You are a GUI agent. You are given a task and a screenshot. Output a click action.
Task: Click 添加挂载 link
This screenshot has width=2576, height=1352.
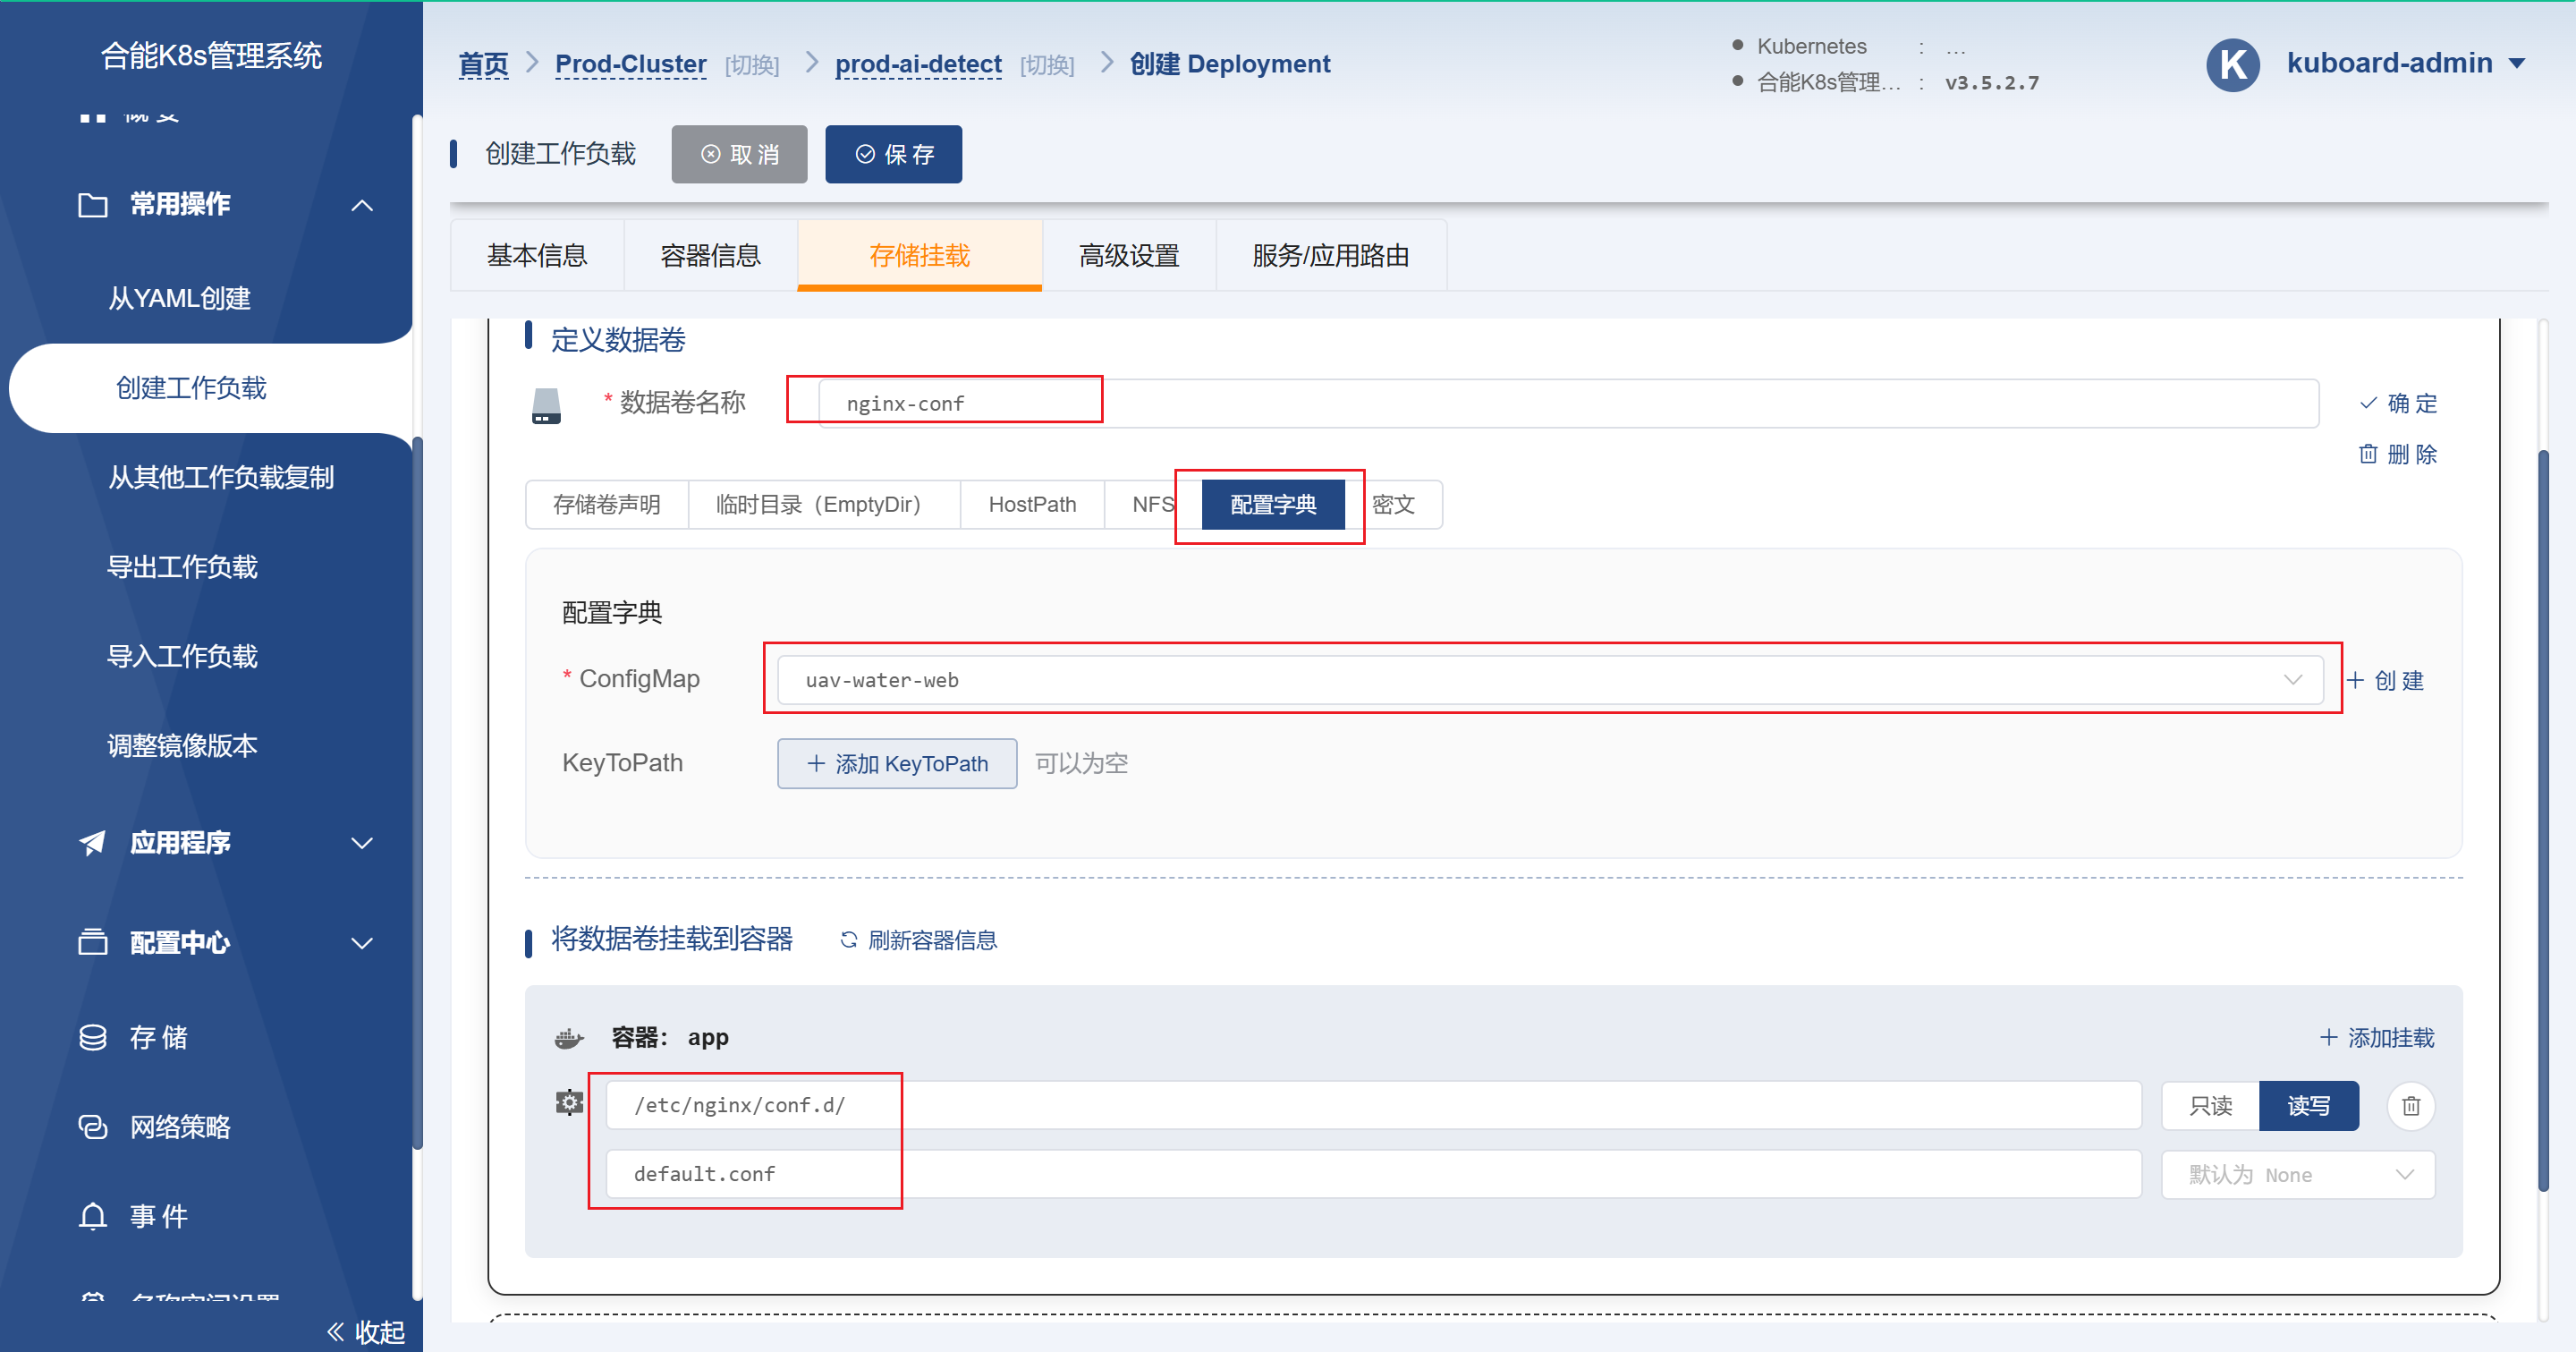pyautogui.click(x=2377, y=1038)
